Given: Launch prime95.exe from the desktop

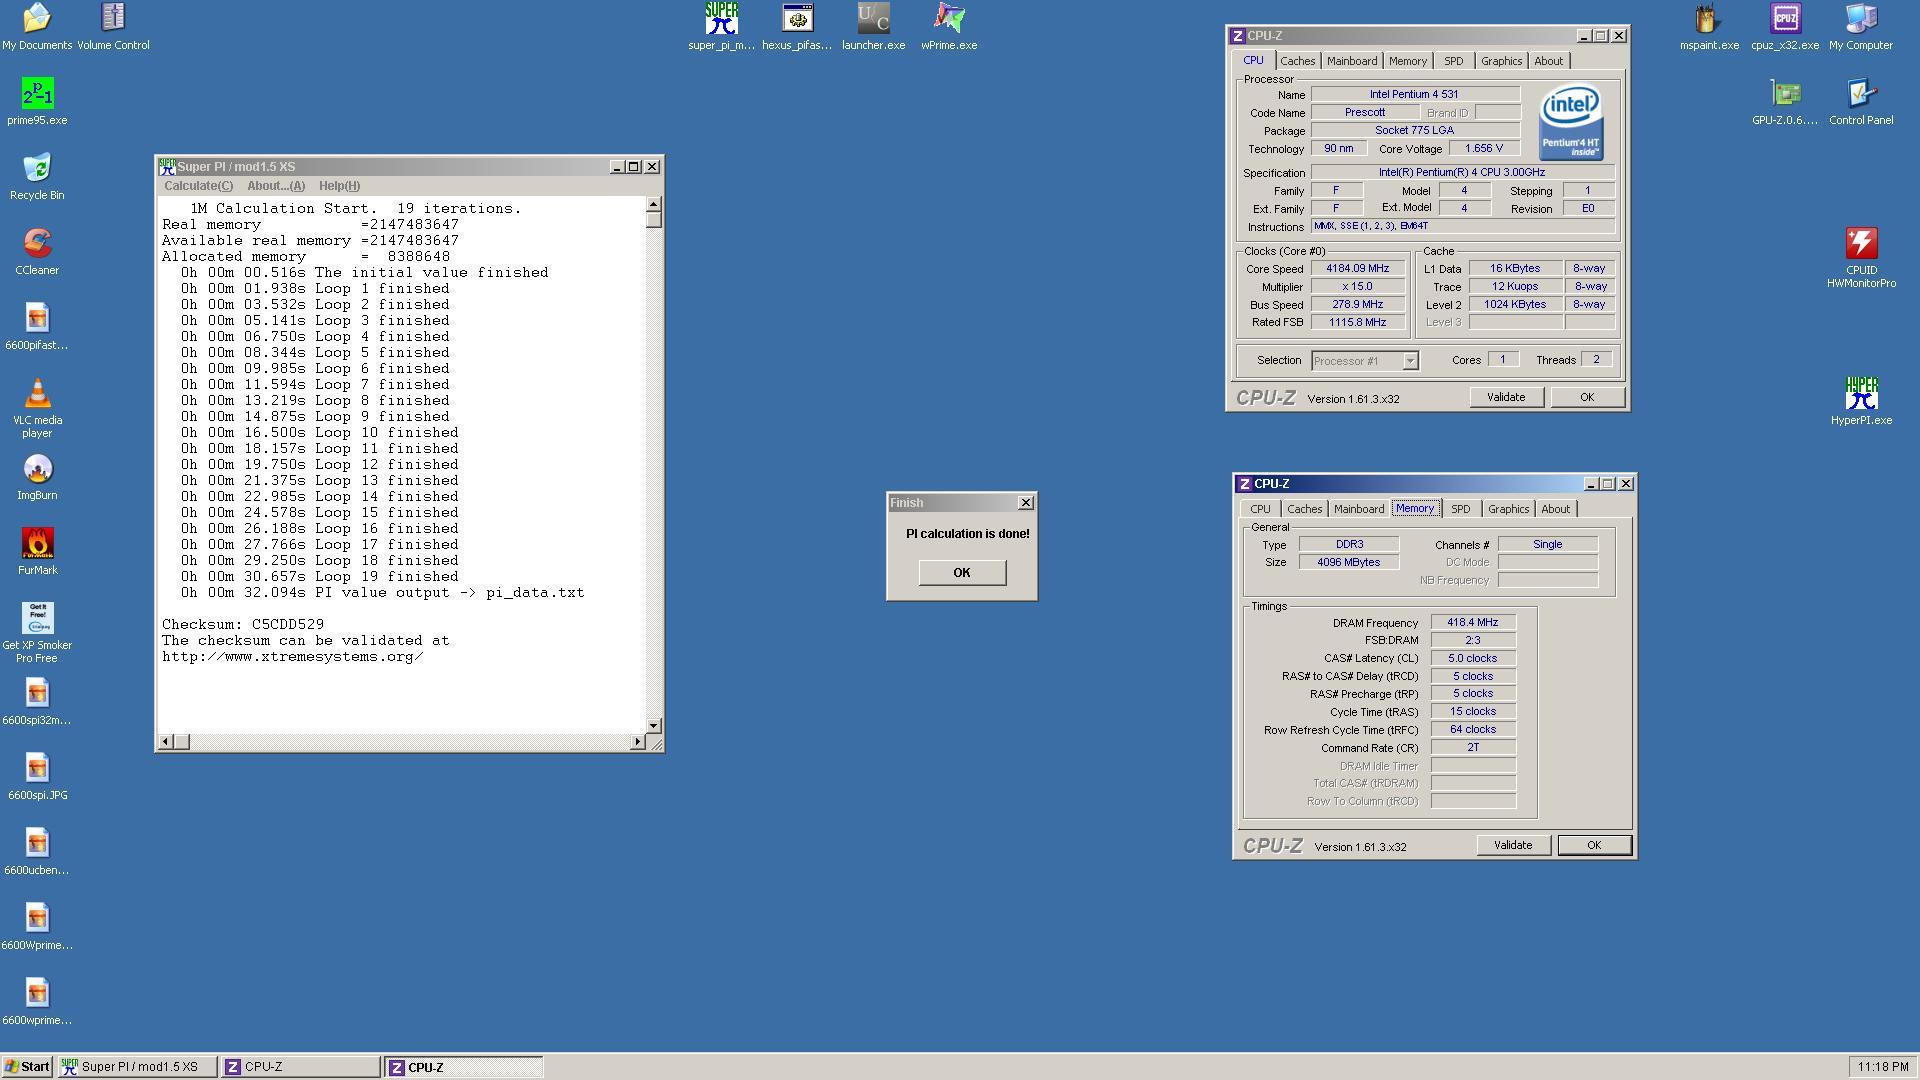Looking at the screenshot, I should point(37,101).
